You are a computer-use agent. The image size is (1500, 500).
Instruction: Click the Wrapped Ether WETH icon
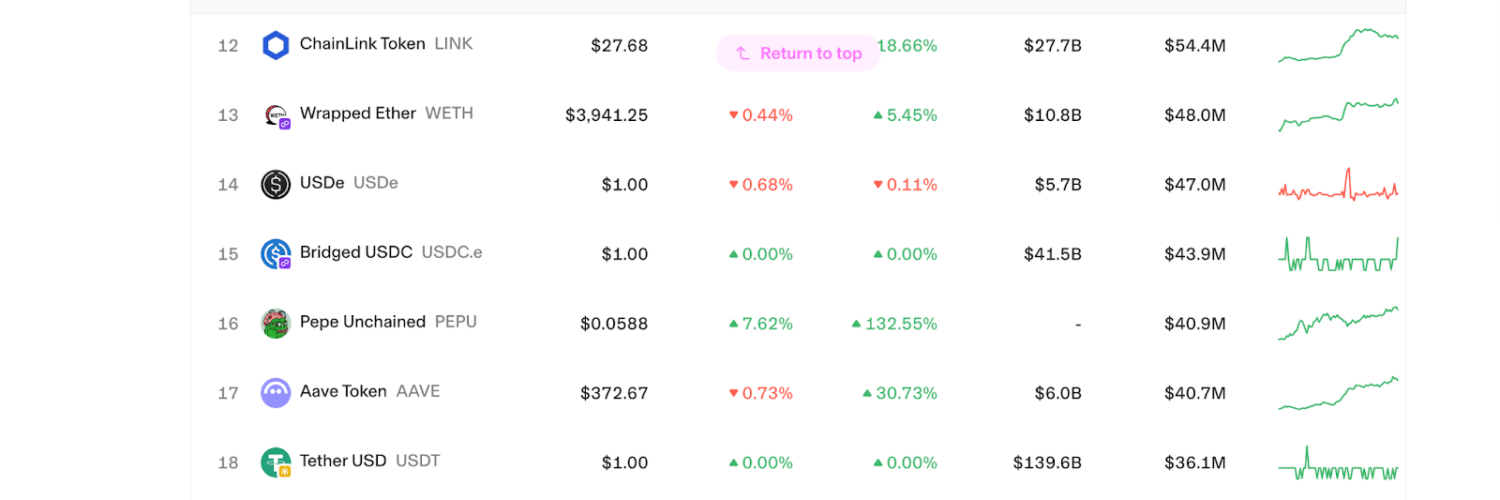pyautogui.click(x=275, y=116)
